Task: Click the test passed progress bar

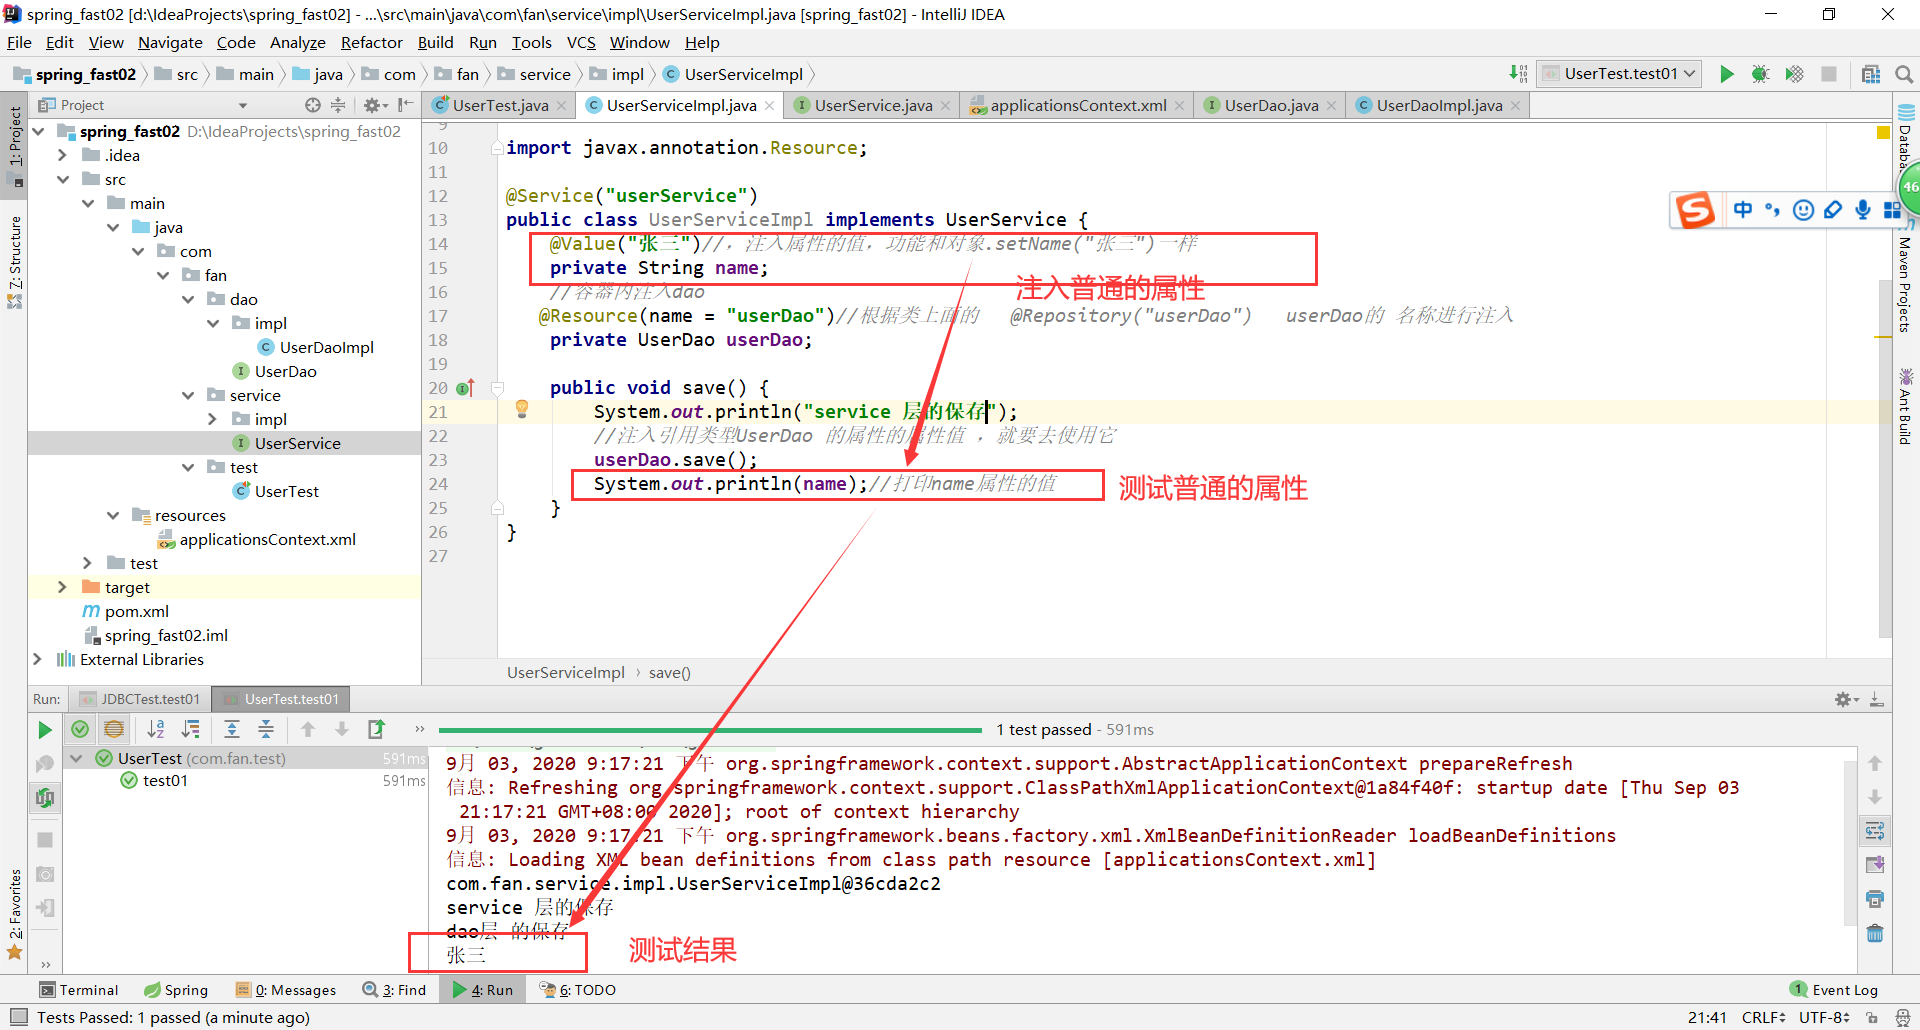Action: pos(710,730)
